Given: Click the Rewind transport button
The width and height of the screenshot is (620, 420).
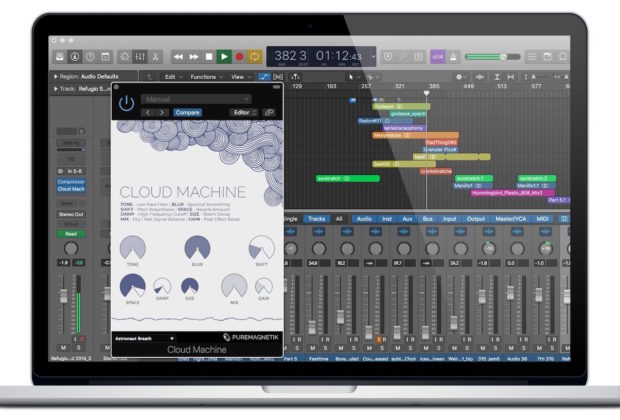Looking at the screenshot, I should 178,57.
